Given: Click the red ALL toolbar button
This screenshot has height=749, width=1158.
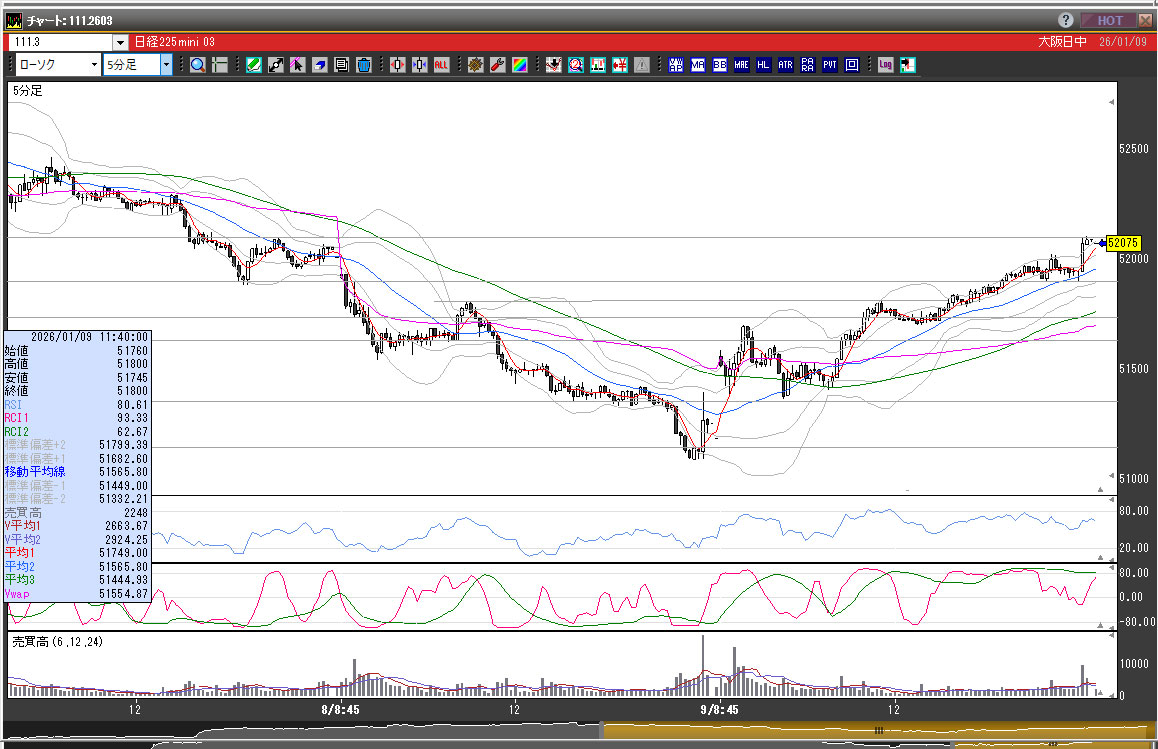Looking at the screenshot, I should (441, 65).
